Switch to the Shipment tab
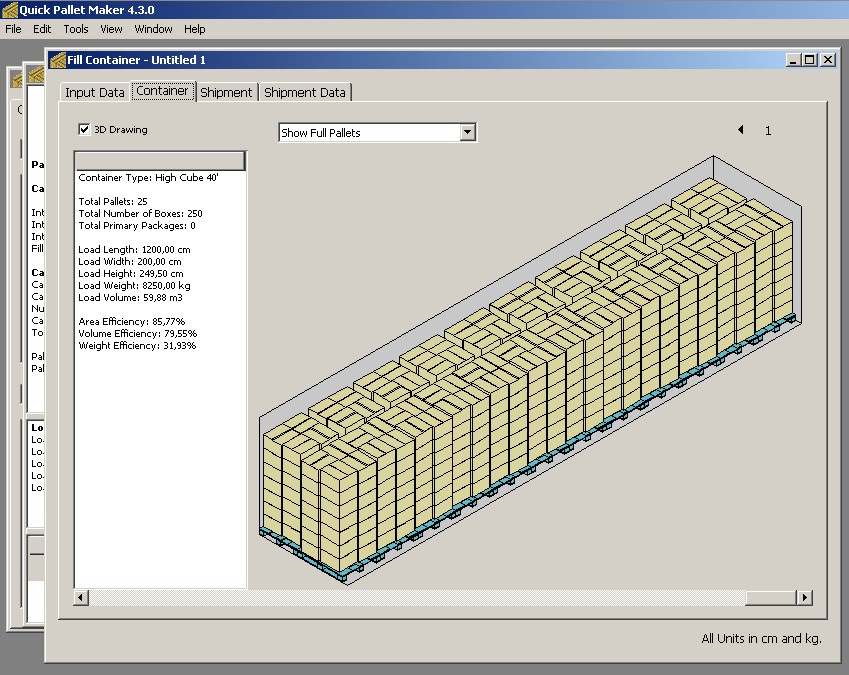Image resolution: width=849 pixels, height=675 pixels. [x=226, y=93]
